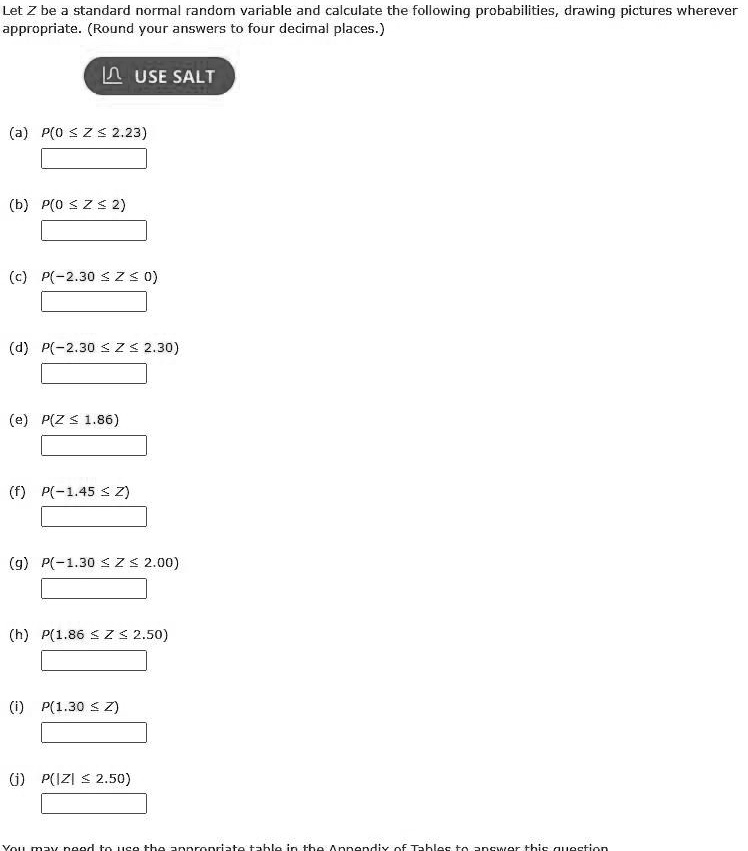Click the part (f) probability expression
The image size is (748, 851).
(85, 492)
